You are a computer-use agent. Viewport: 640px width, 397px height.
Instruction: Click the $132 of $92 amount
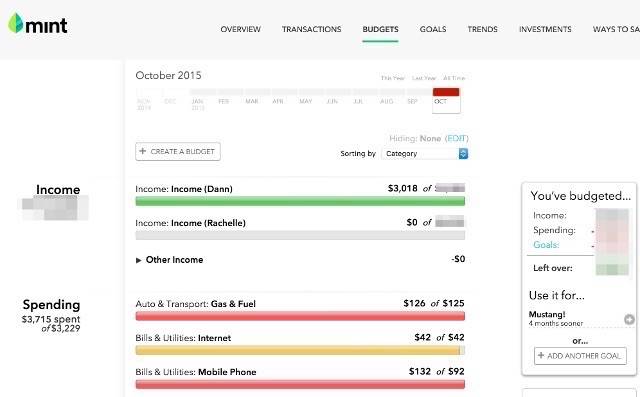tap(437, 371)
